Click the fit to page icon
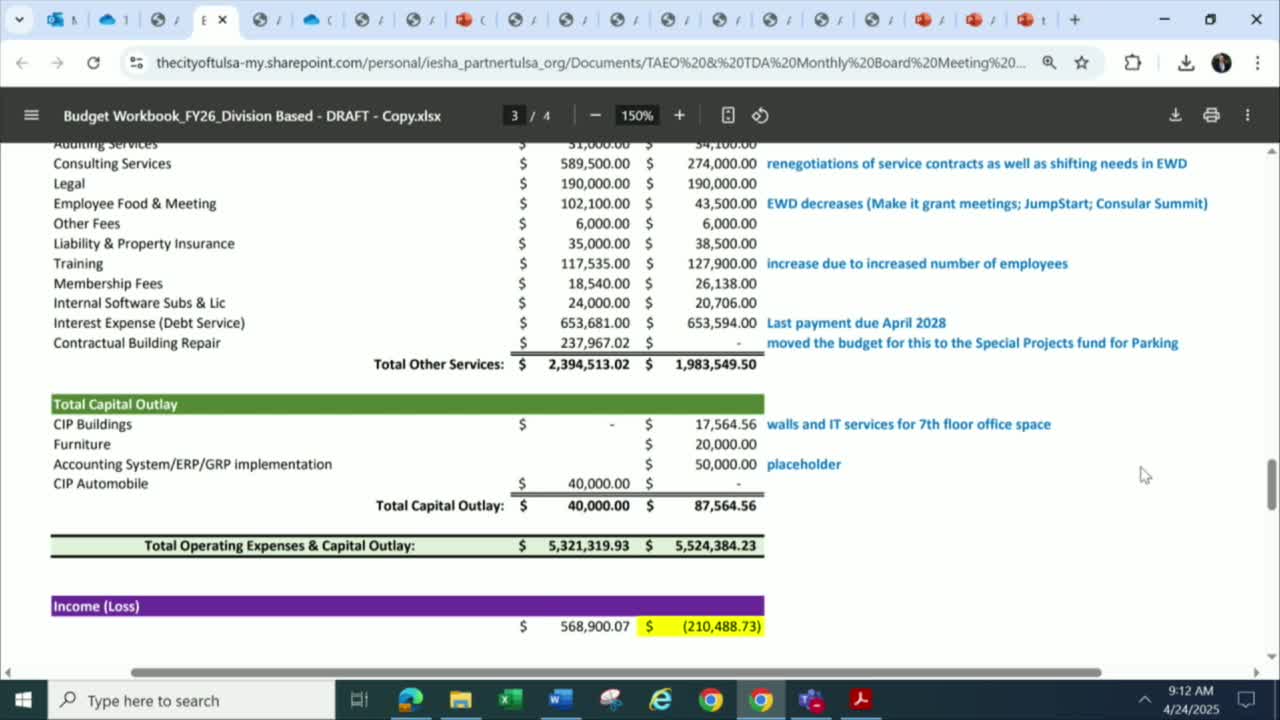1280x720 pixels. click(x=728, y=115)
